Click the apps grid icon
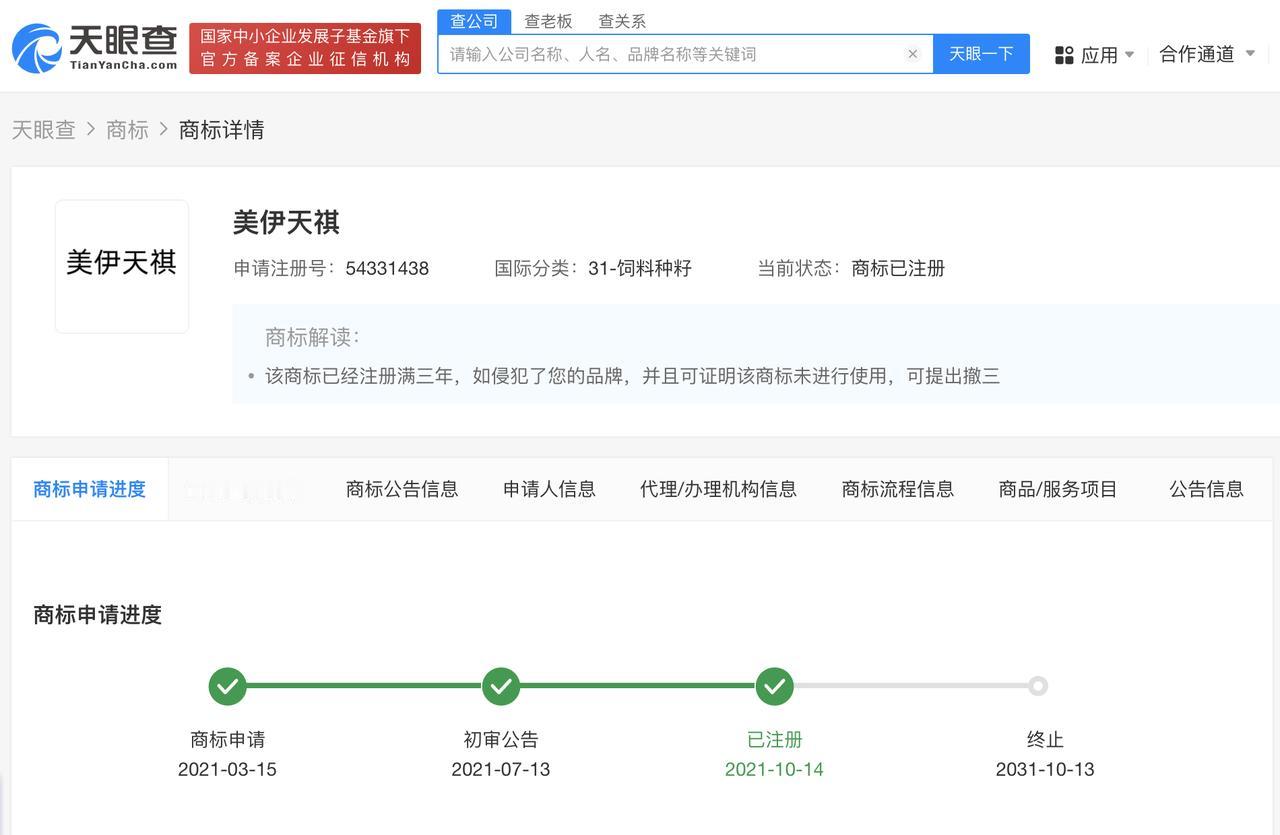 pyautogui.click(x=1064, y=55)
